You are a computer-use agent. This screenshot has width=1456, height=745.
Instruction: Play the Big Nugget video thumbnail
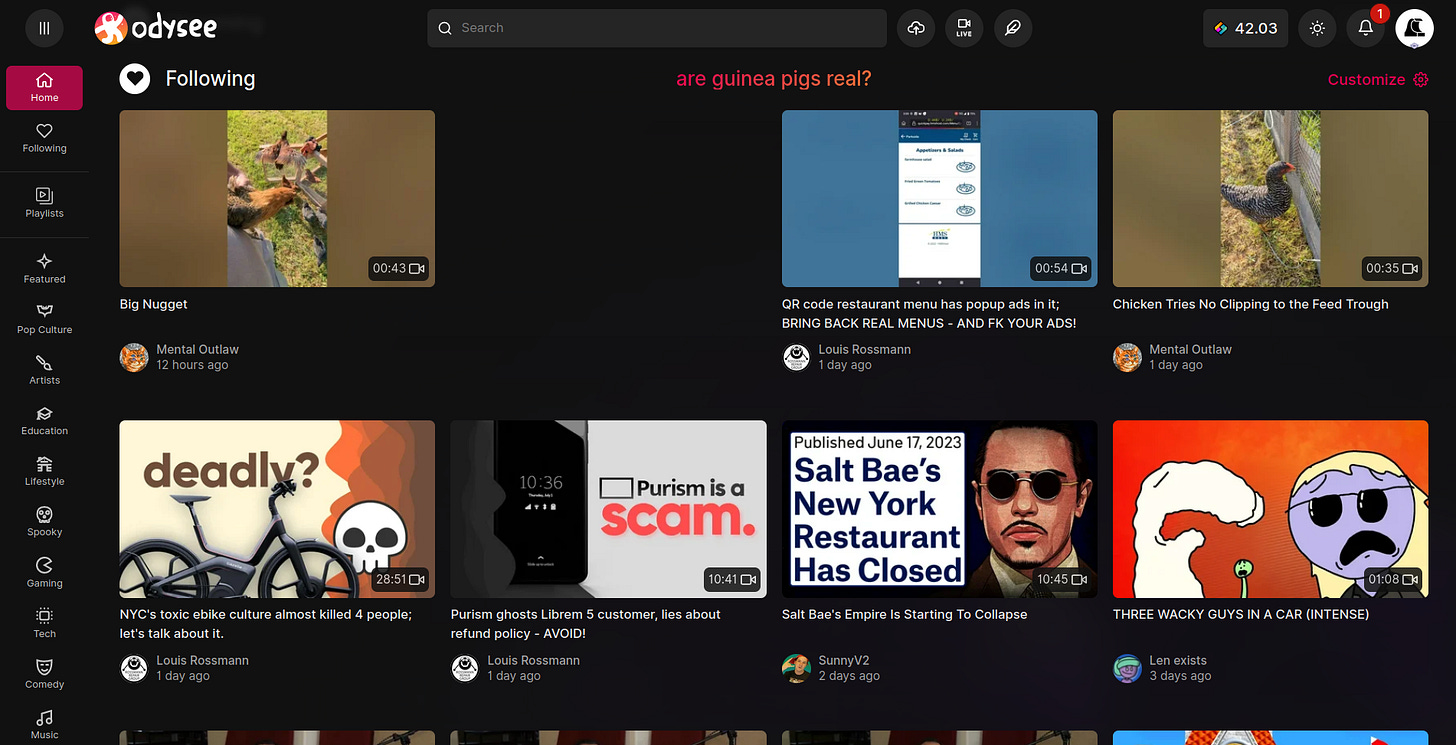pos(277,198)
